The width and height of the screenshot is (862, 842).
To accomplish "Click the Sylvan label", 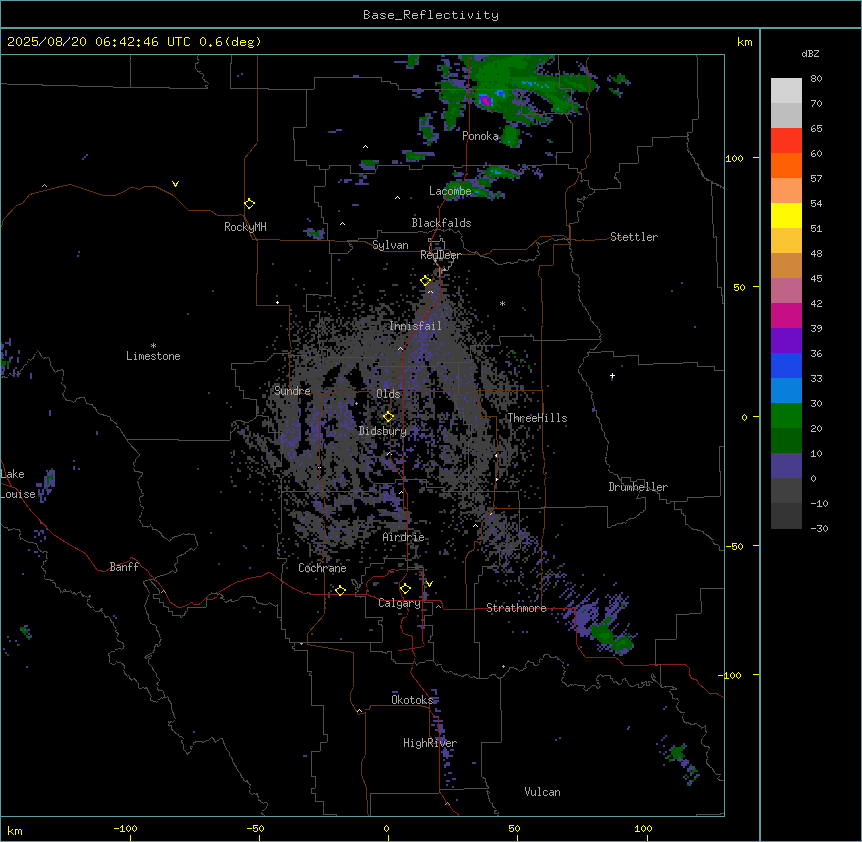I will pos(390,245).
